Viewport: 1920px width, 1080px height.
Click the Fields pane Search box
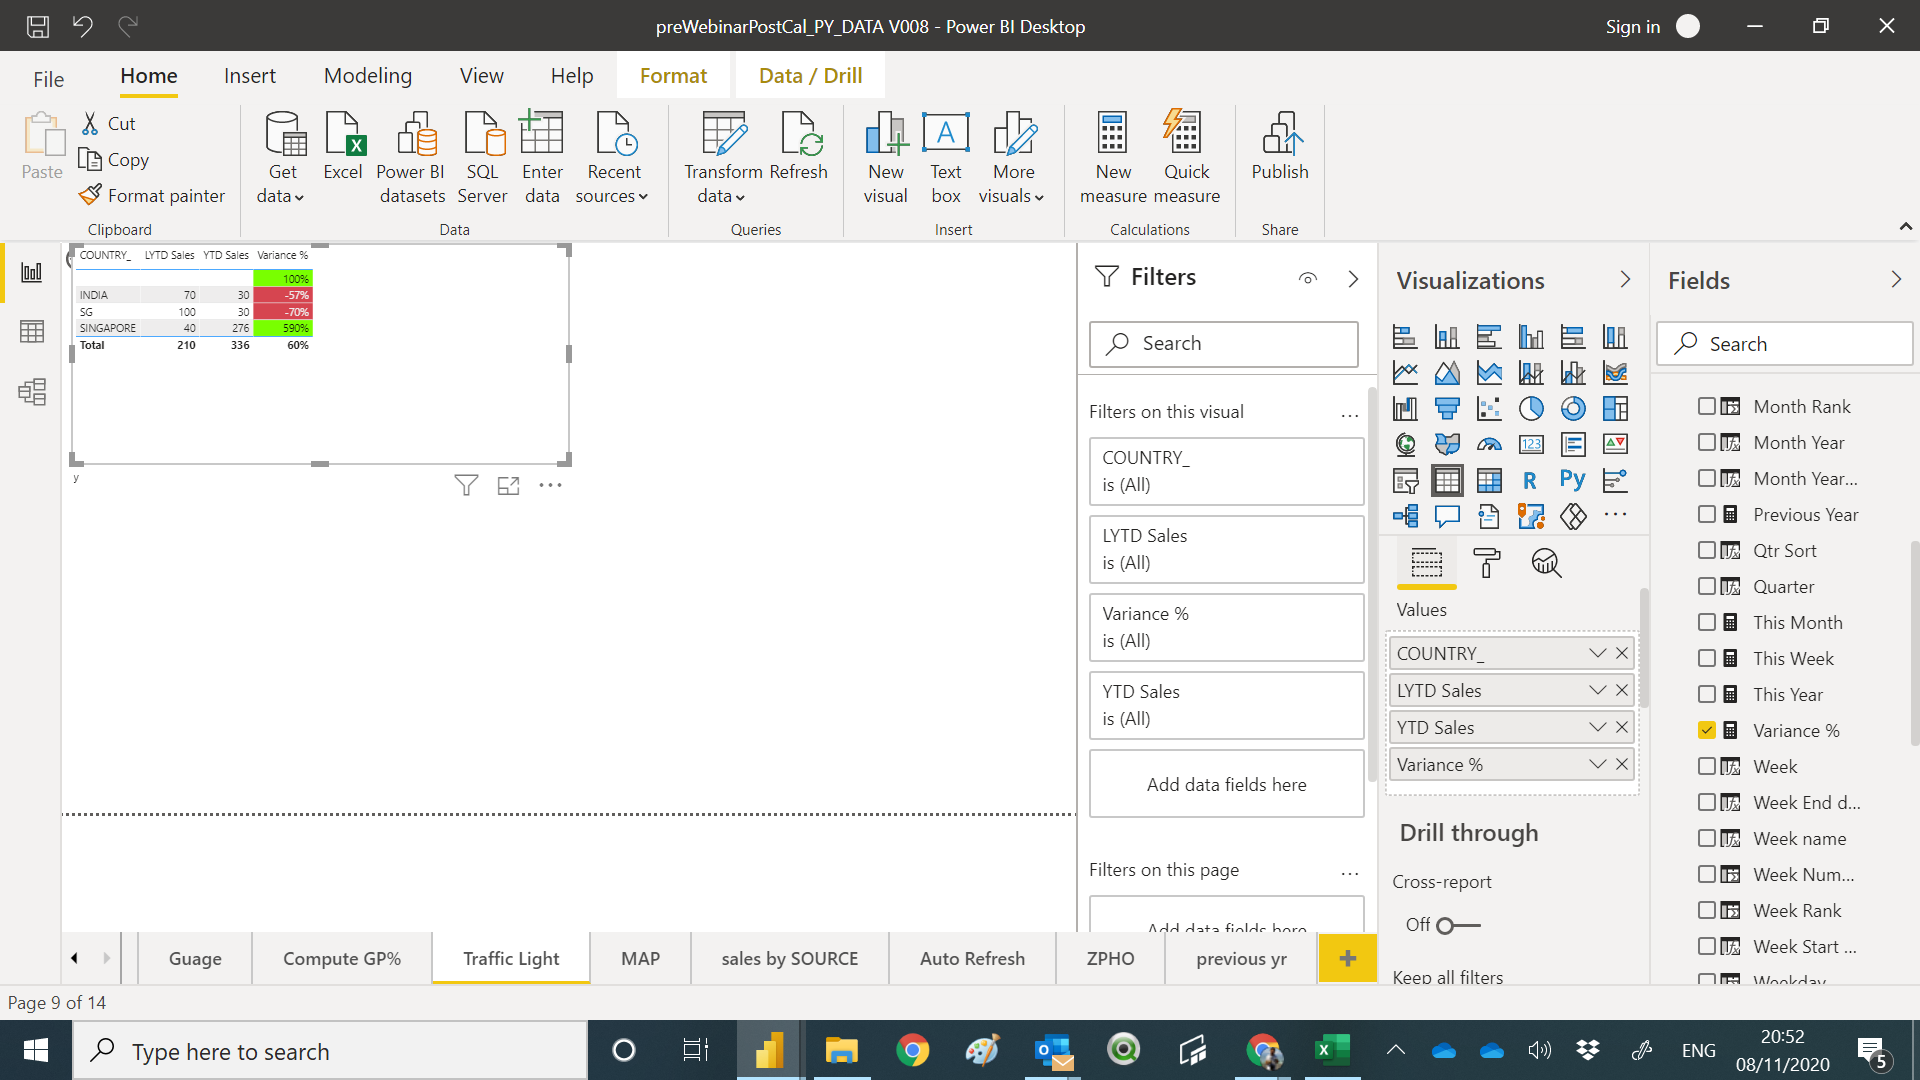[x=1785, y=344]
